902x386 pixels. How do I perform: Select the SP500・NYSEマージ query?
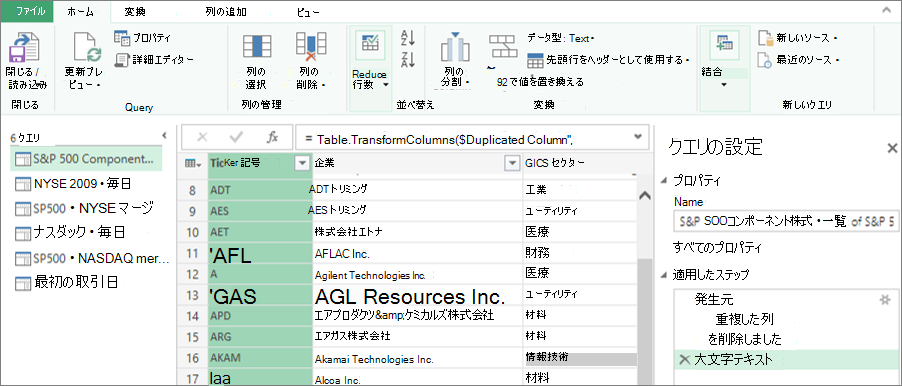tap(86, 208)
